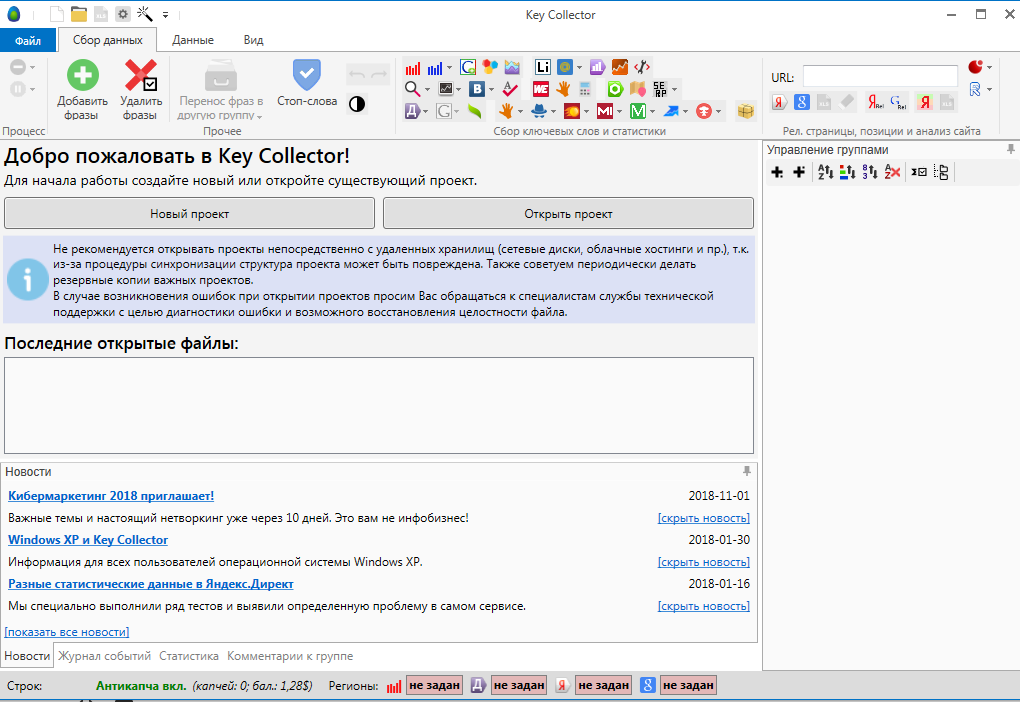Open the SERP icon dropdown arrow
Screen dimensions: 1020x702
675,90
